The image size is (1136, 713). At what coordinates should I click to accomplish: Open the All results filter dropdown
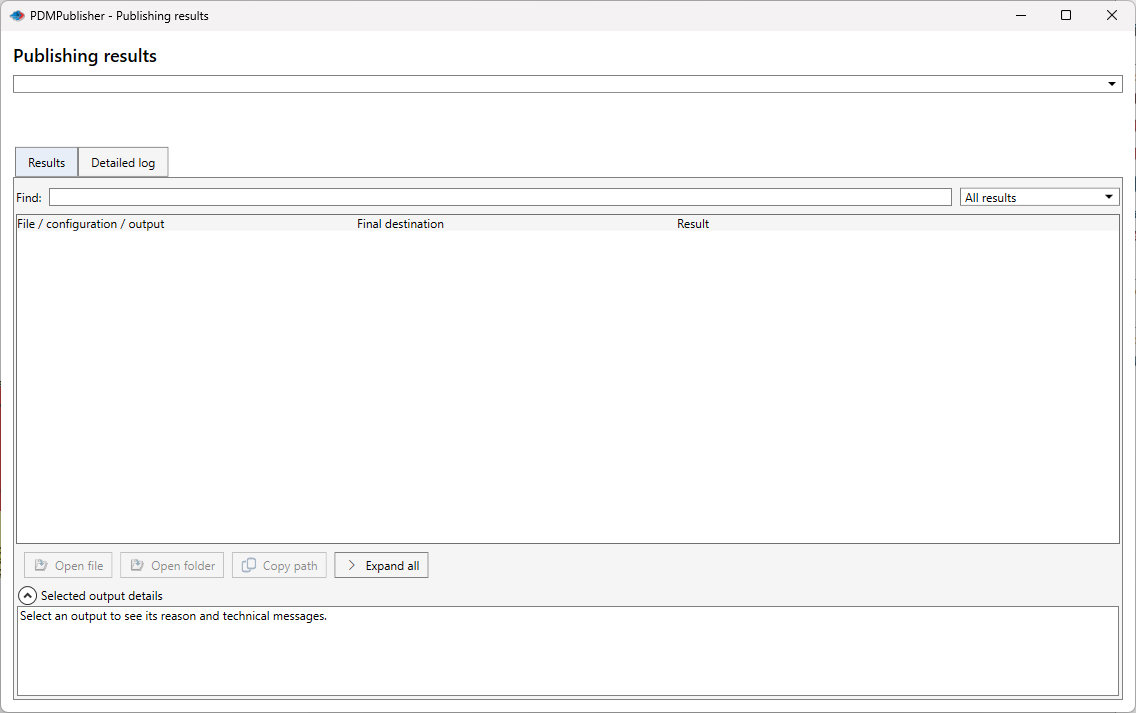tap(1040, 197)
